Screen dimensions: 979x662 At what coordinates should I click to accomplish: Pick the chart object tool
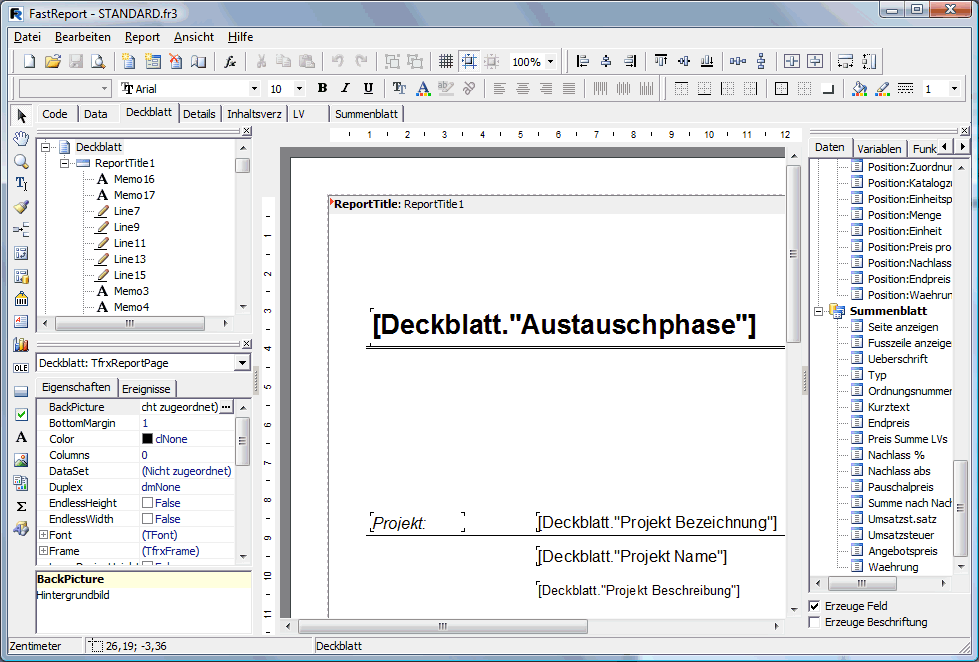(x=21, y=345)
